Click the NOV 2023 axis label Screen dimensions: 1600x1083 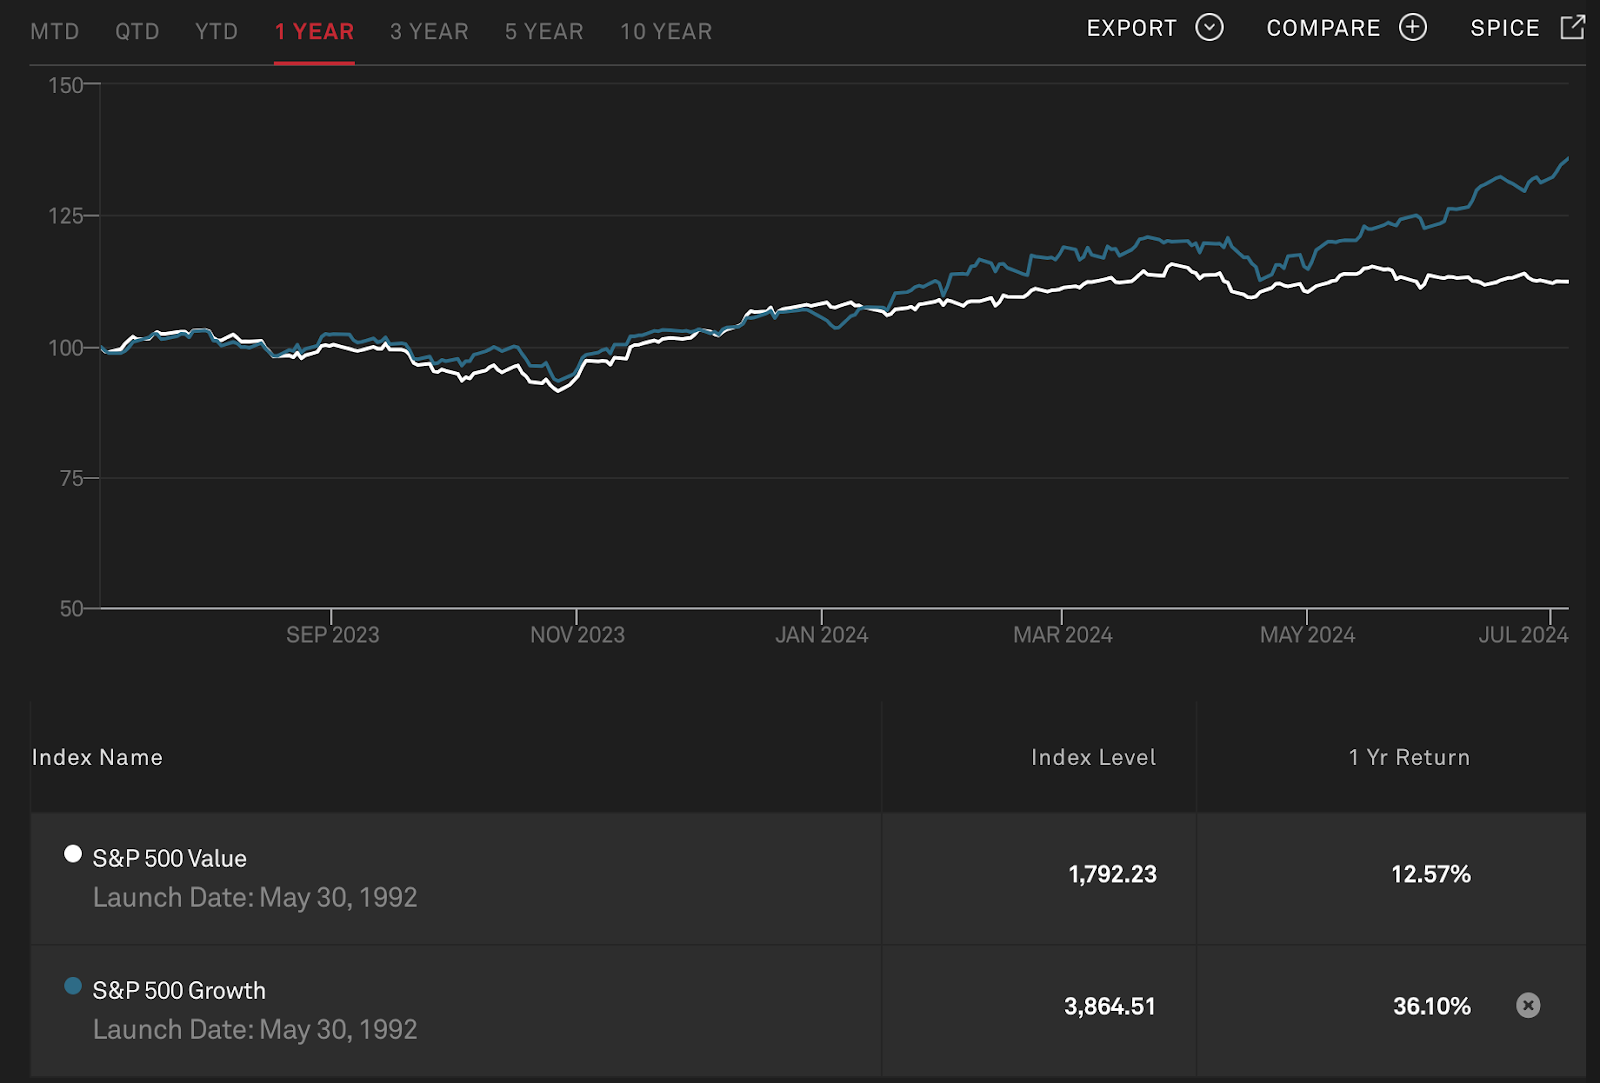pos(577,635)
